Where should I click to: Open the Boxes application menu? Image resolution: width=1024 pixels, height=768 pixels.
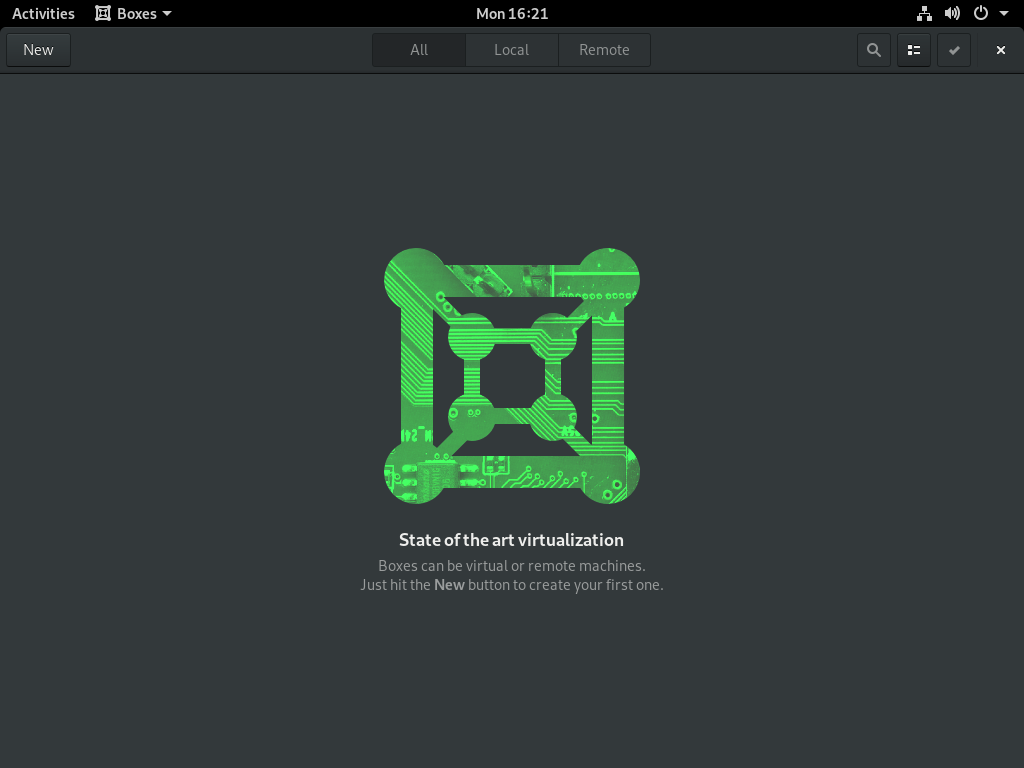tap(133, 14)
